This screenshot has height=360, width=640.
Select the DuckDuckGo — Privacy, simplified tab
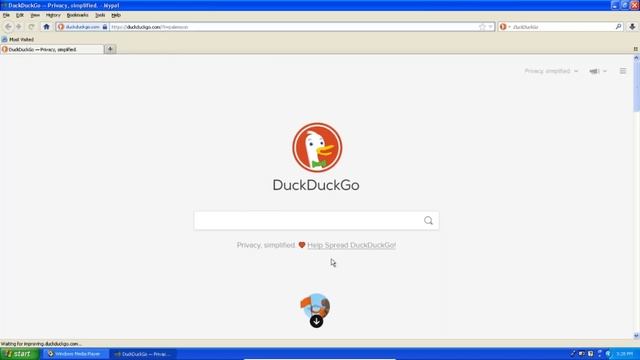[52, 49]
